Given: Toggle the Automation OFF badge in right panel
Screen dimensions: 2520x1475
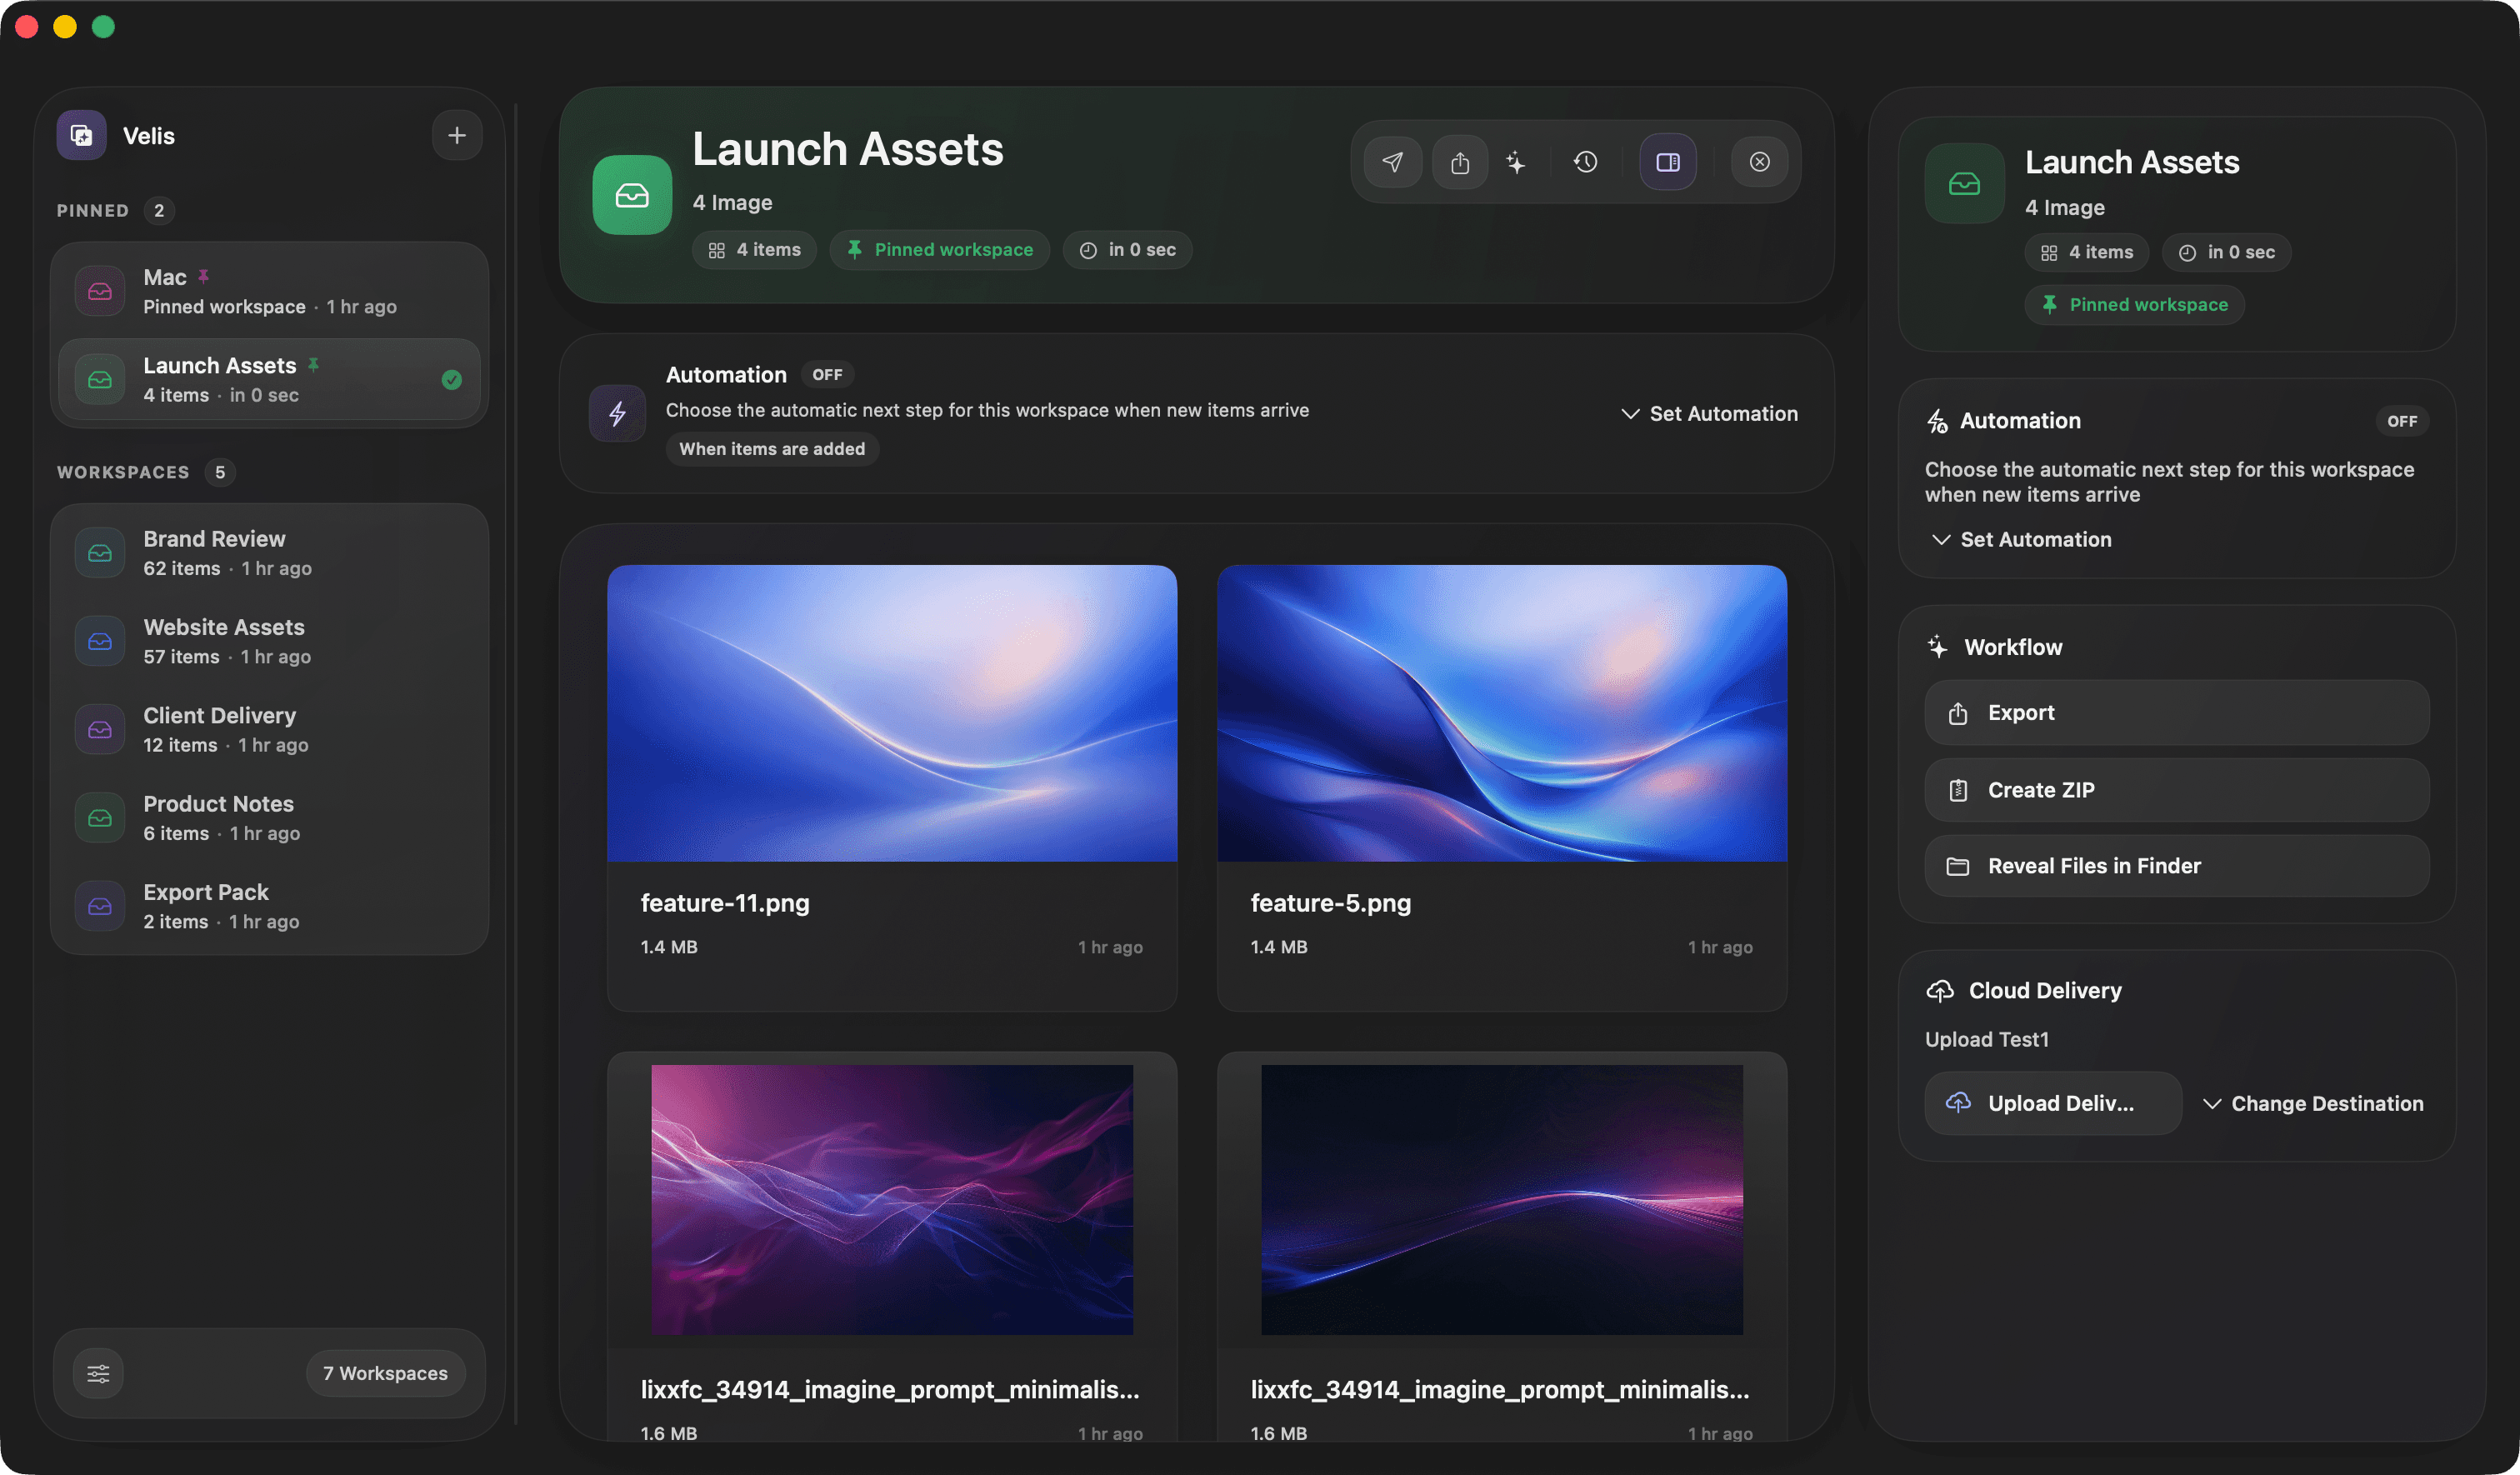Looking at the screenshot, I should [2401, 421].
